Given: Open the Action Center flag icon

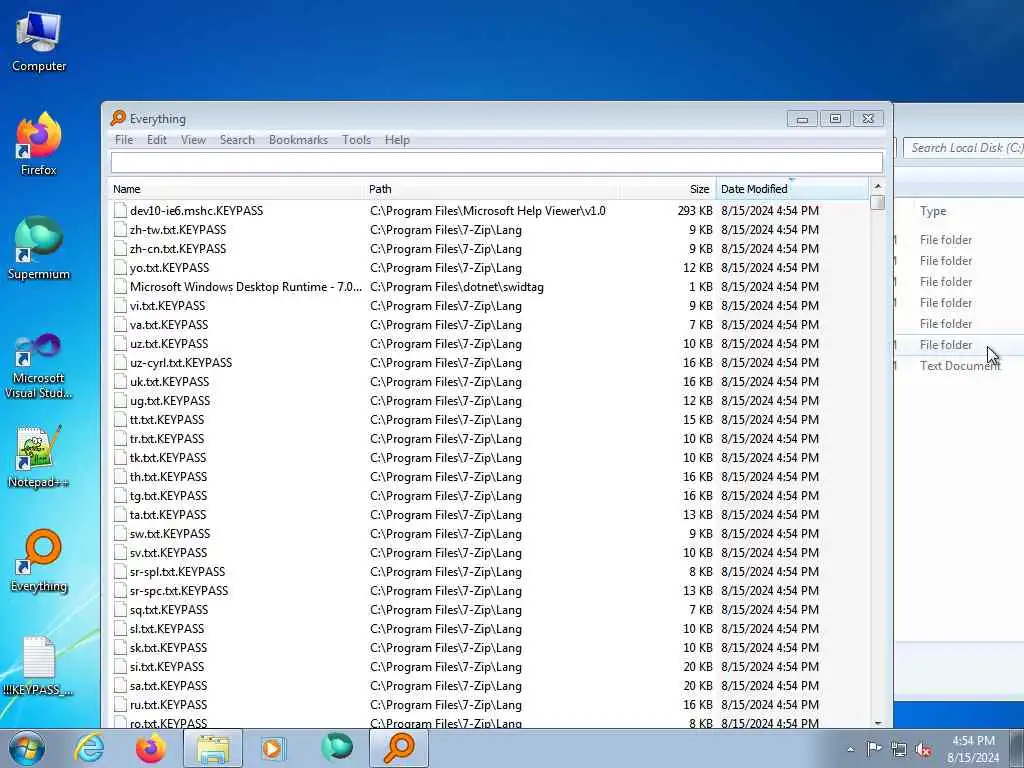Looking at the screenshot, I should click(x=874, y=748).
